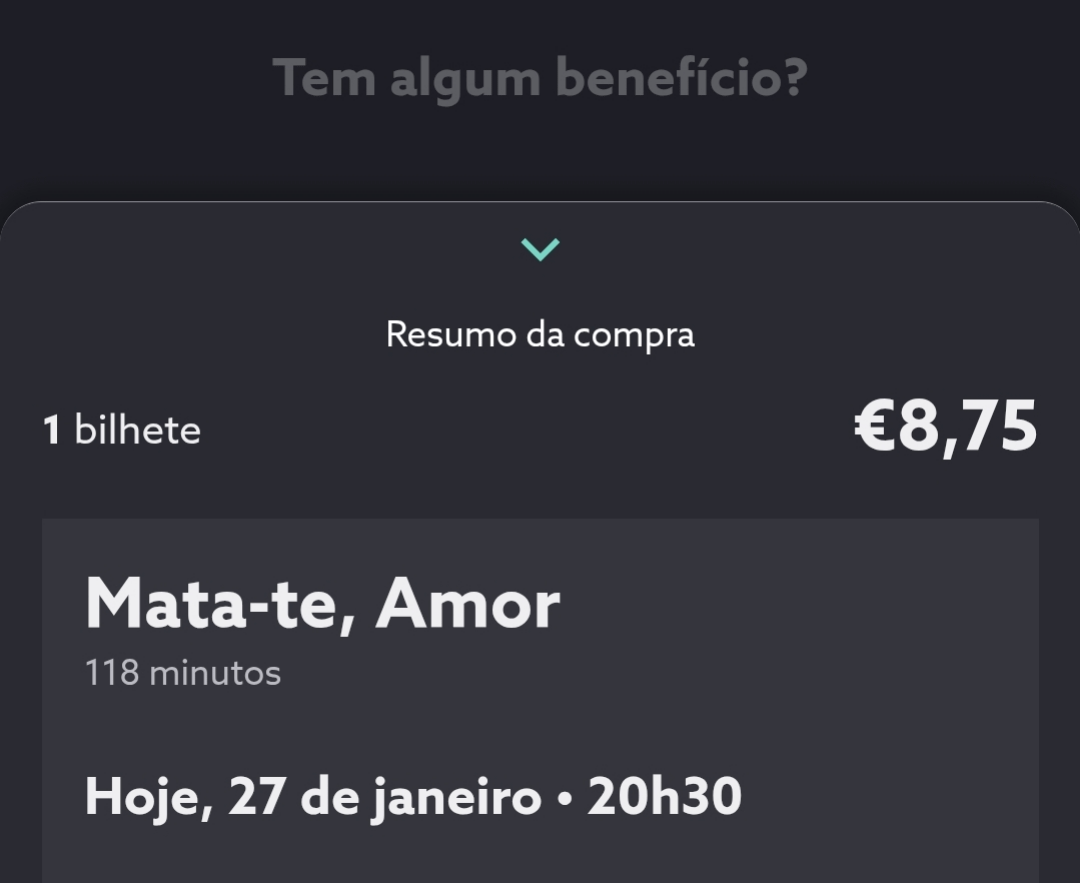Open the Mata-te, Amor movie title
Screen dimensions: 1080x883
coord(322,601)
